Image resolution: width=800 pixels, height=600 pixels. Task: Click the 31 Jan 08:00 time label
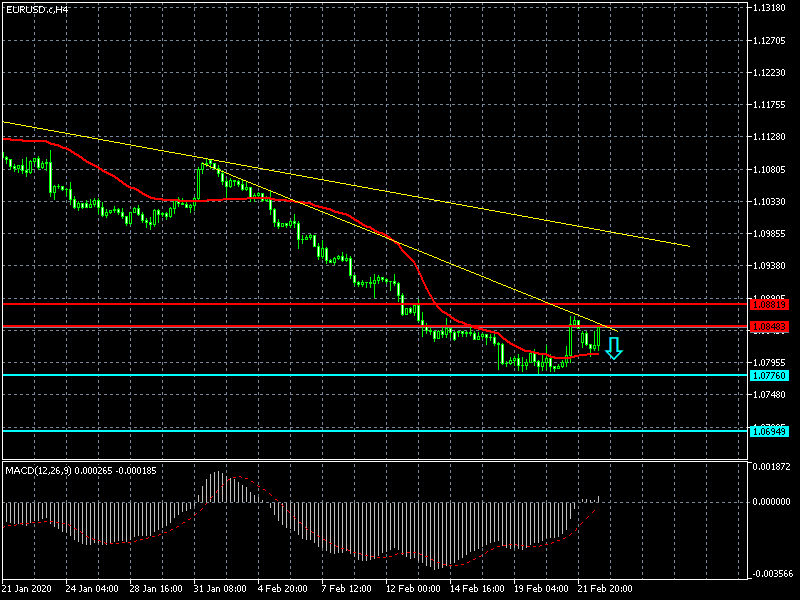220,589
